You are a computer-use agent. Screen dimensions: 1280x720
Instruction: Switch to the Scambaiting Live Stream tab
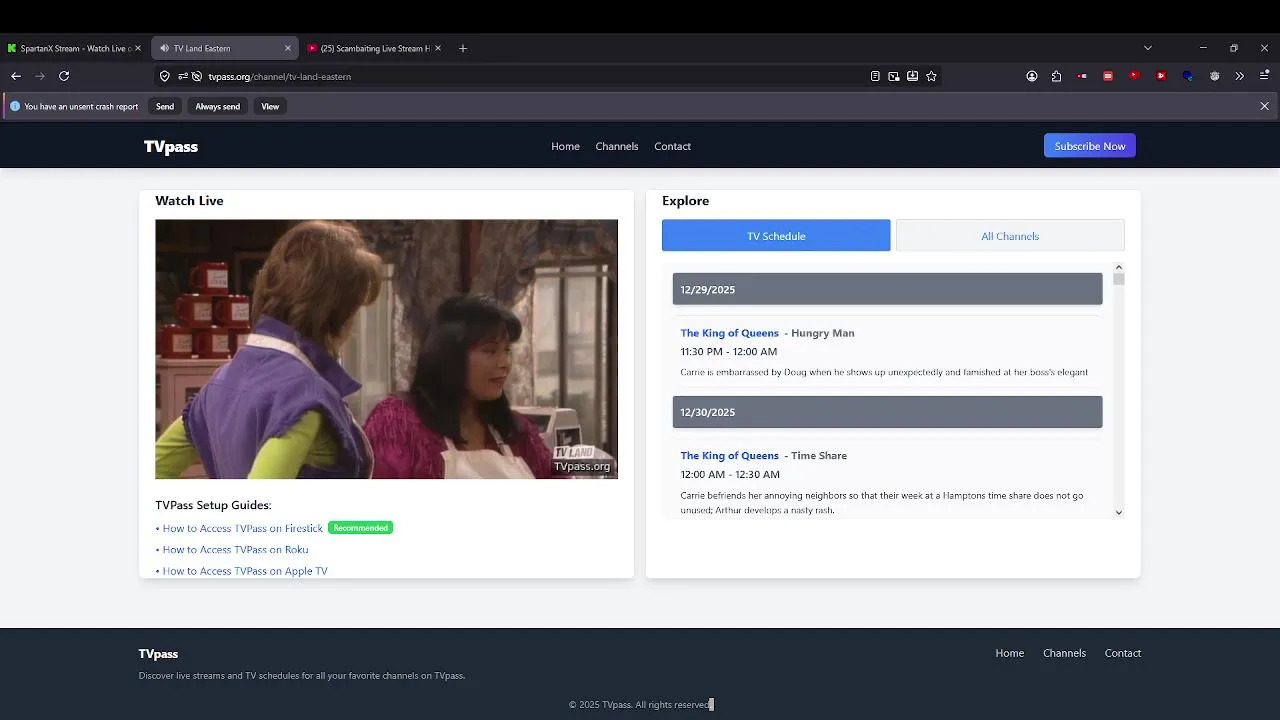click(374, 48)
